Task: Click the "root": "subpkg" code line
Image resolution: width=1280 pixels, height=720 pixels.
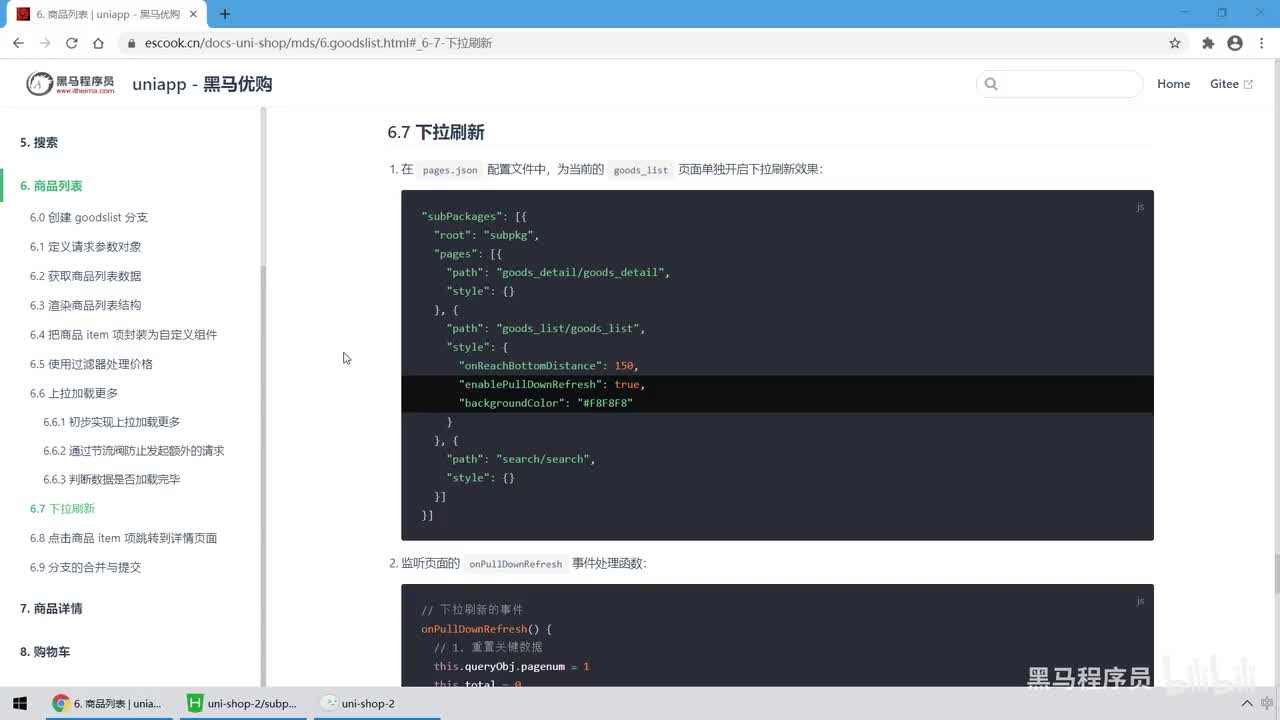Action: (x=487, y=235)
